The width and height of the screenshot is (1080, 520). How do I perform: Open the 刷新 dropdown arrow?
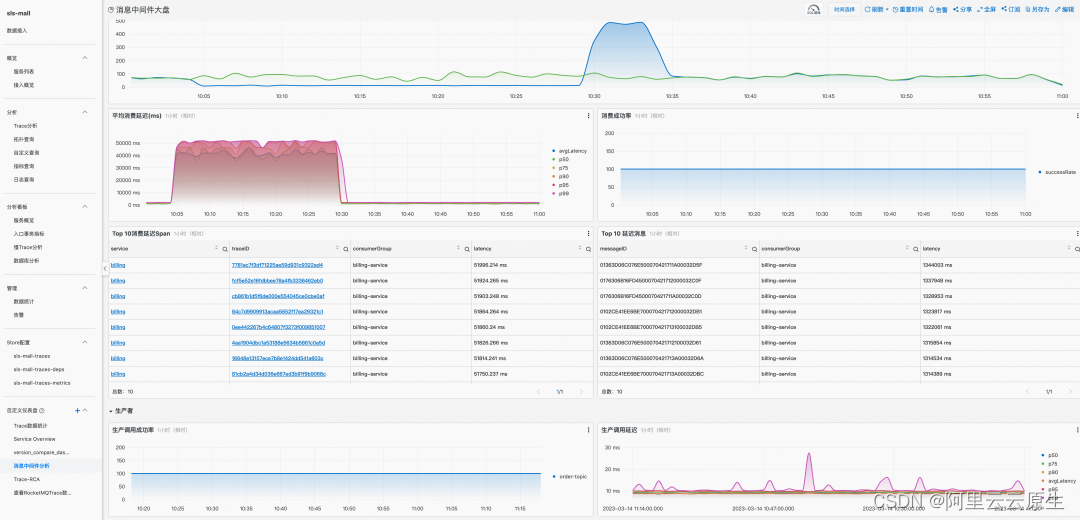tap(886, 10)
